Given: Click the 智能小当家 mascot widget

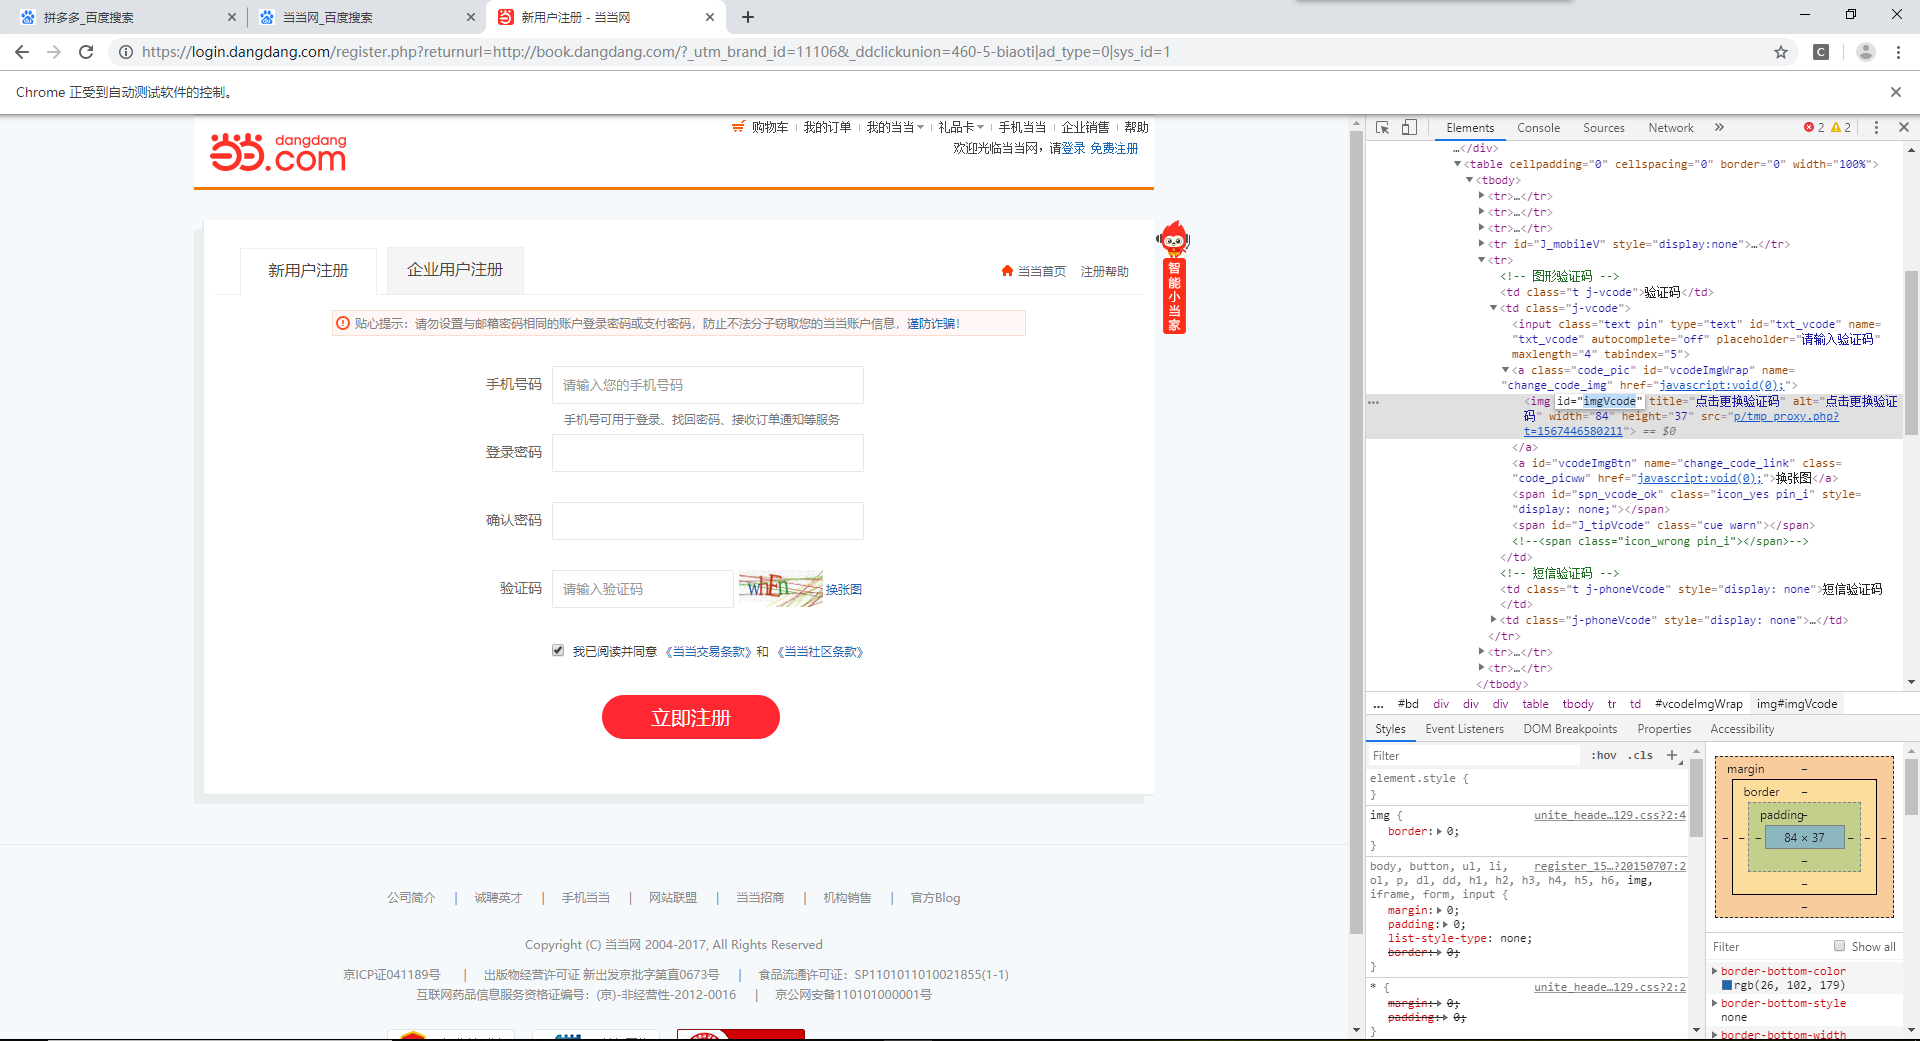Looking at the screenshot, I should (x=1174, y=277).
